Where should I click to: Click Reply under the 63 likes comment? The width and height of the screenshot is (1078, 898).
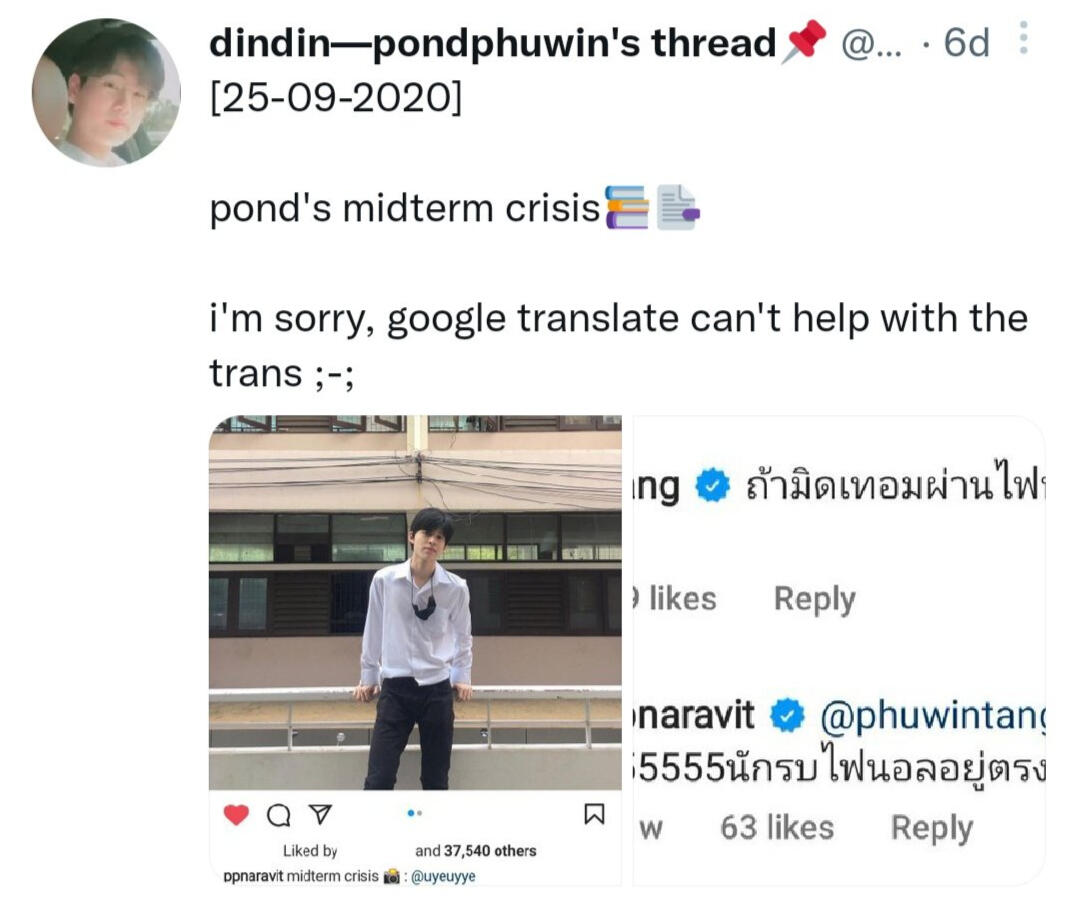click(x=931, y=828)
